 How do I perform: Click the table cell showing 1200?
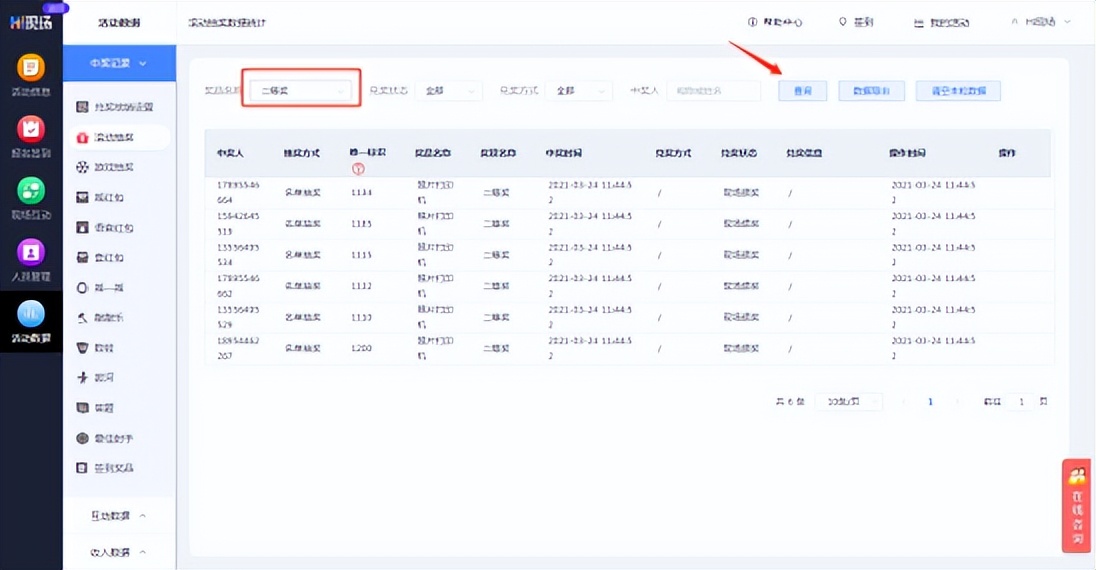(361, 348)
